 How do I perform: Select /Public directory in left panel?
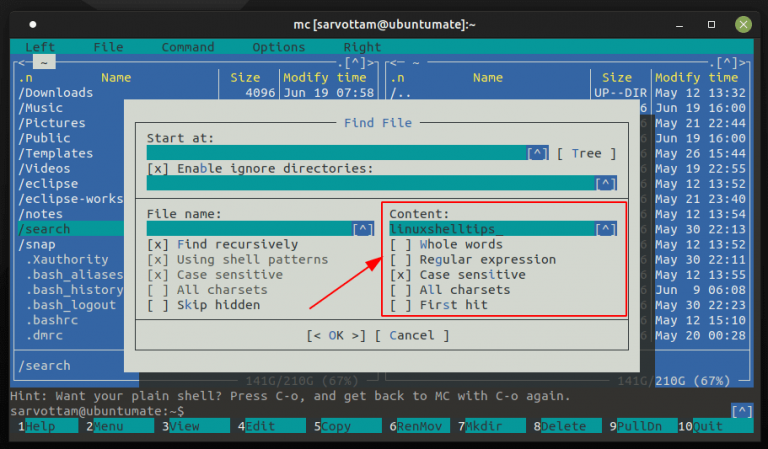click(44, 138)
